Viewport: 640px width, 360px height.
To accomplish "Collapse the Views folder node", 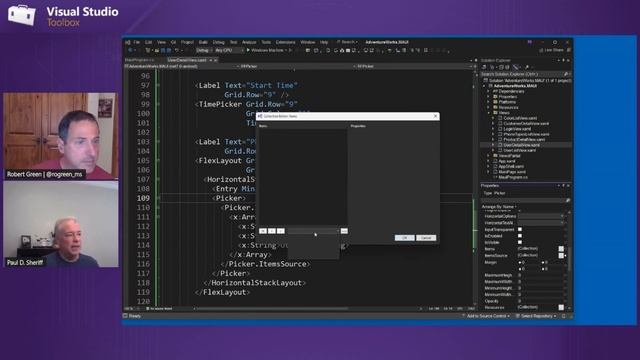I will 489,113.
